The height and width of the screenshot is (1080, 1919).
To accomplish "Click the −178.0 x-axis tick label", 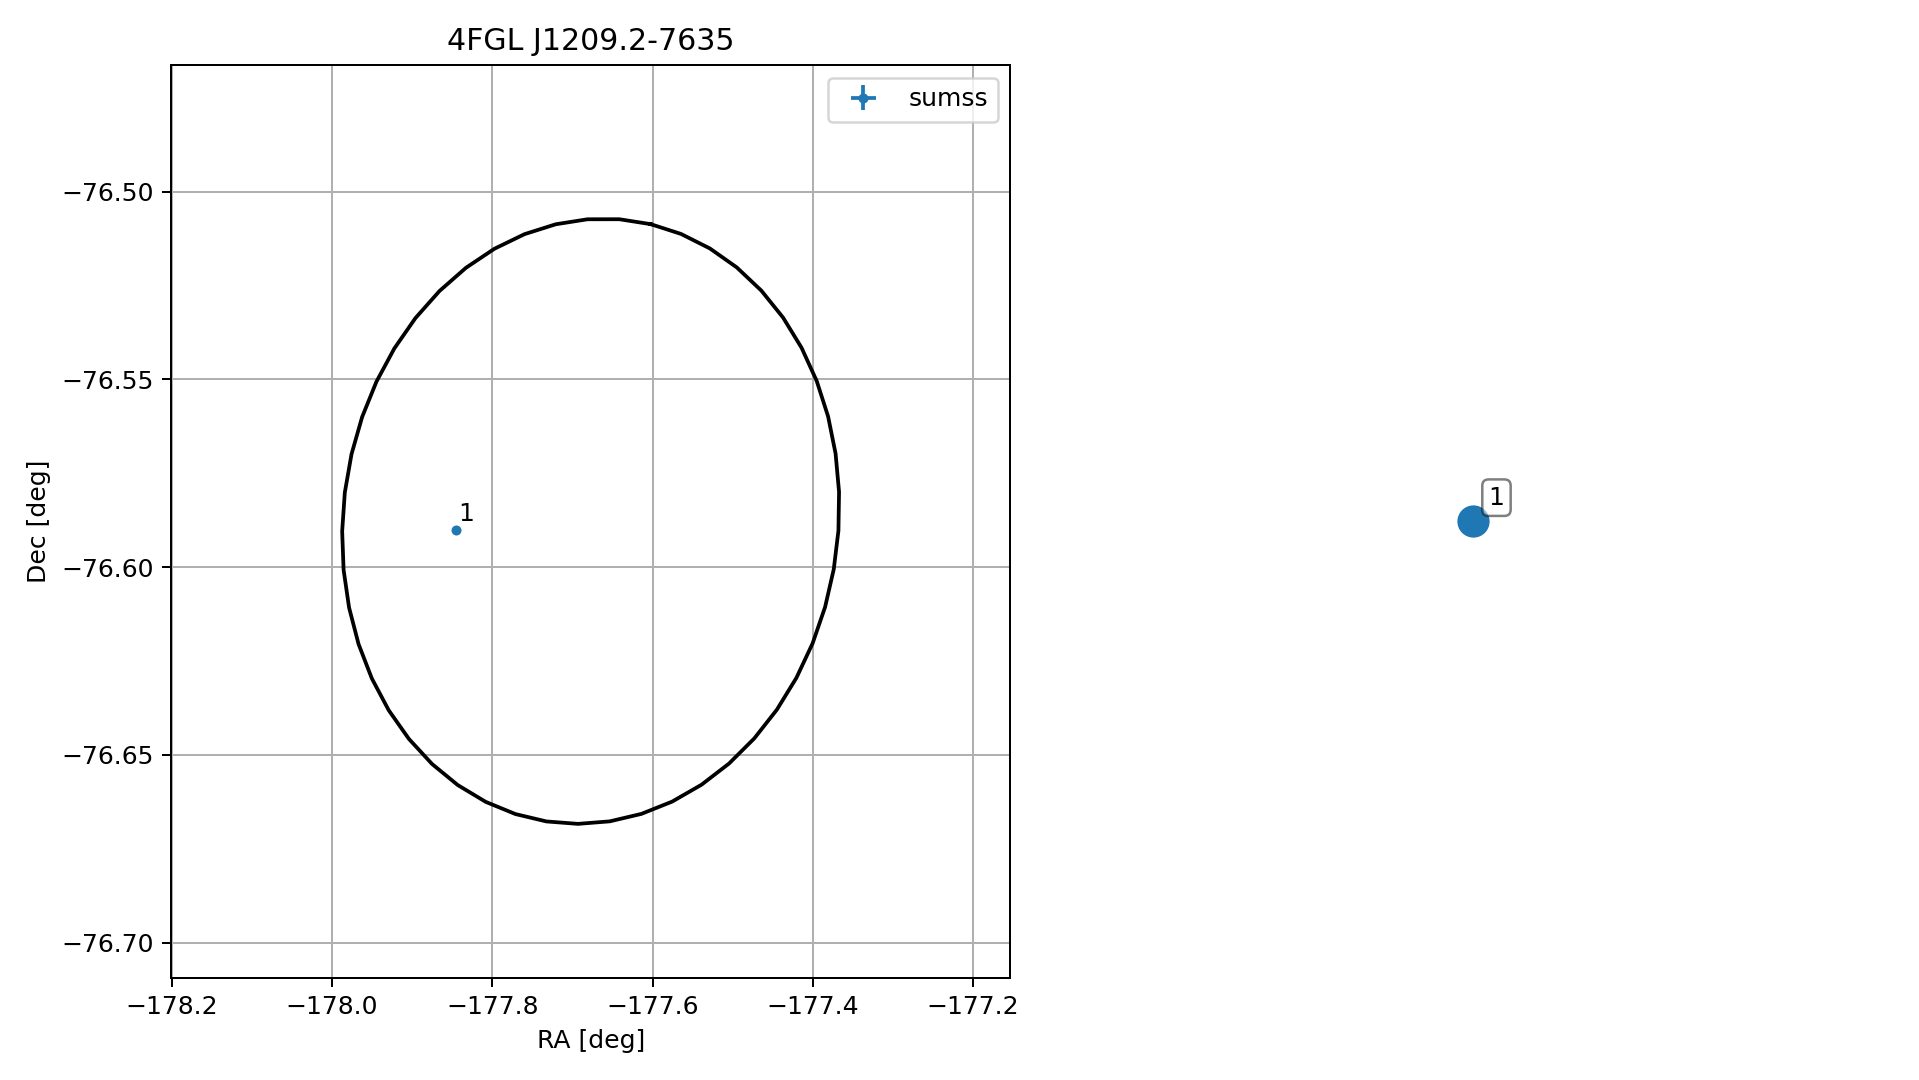I will click(x=332, y=1005).
